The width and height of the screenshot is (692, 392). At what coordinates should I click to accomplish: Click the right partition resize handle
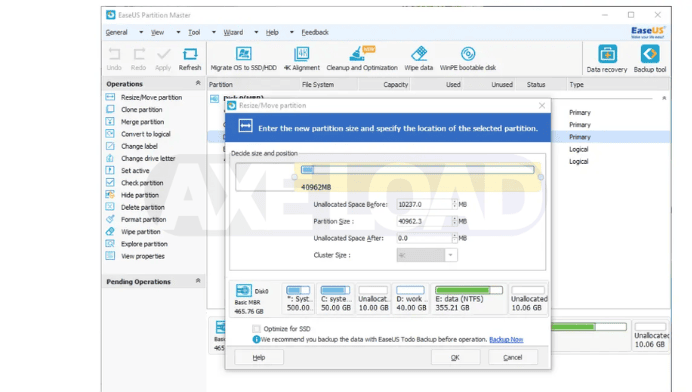pos(541,177)
